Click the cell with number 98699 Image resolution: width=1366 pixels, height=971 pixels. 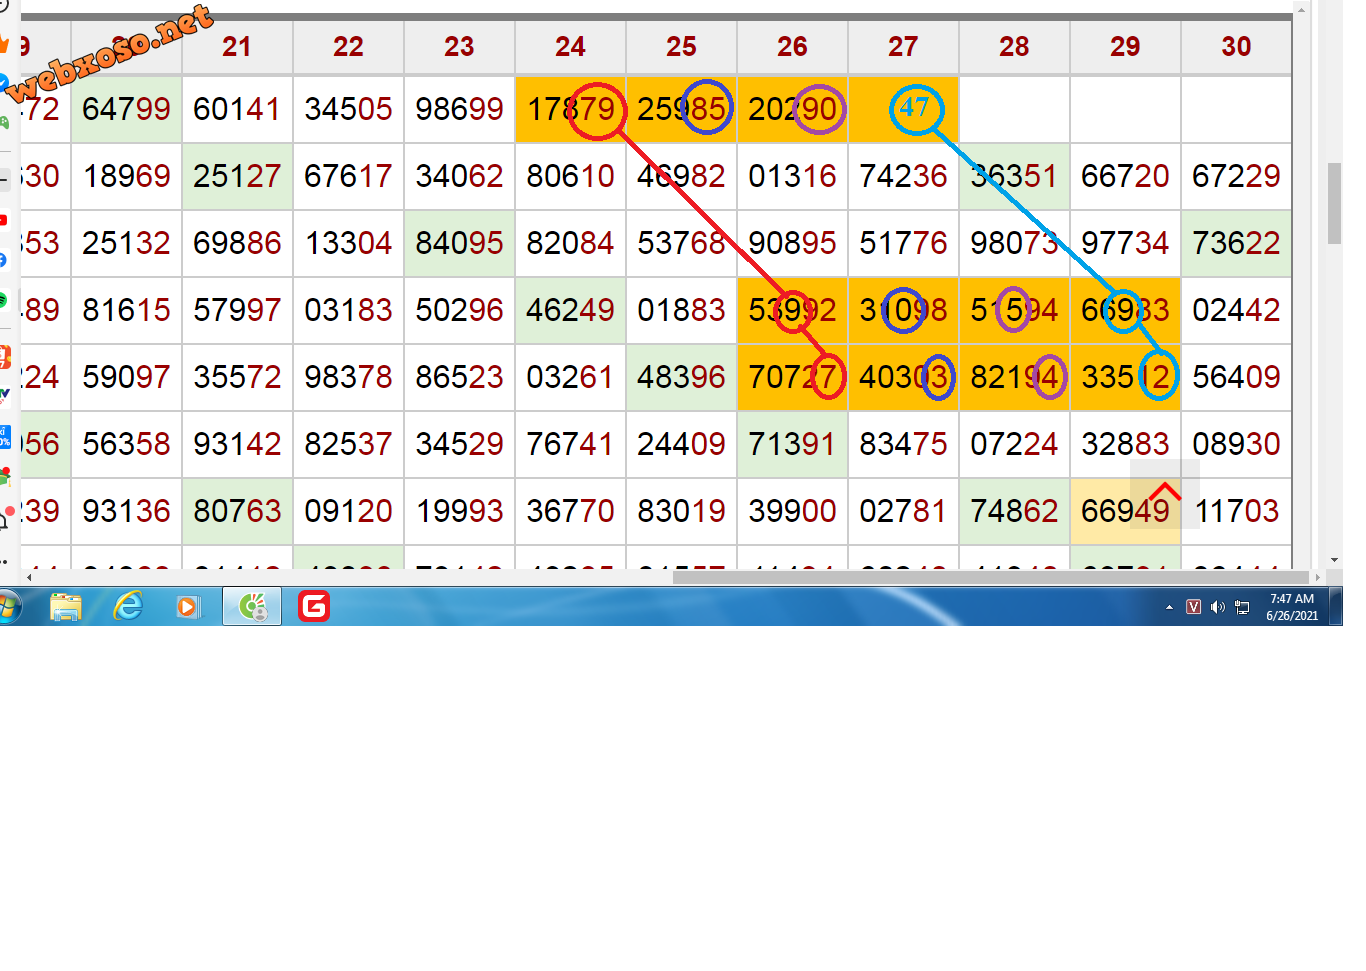(x=459, y=109)
